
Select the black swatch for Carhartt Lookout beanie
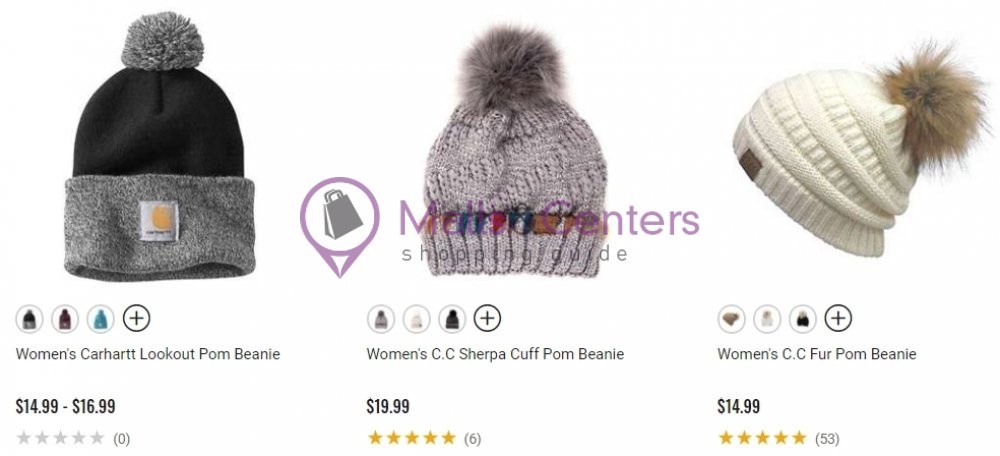(29, 318)
